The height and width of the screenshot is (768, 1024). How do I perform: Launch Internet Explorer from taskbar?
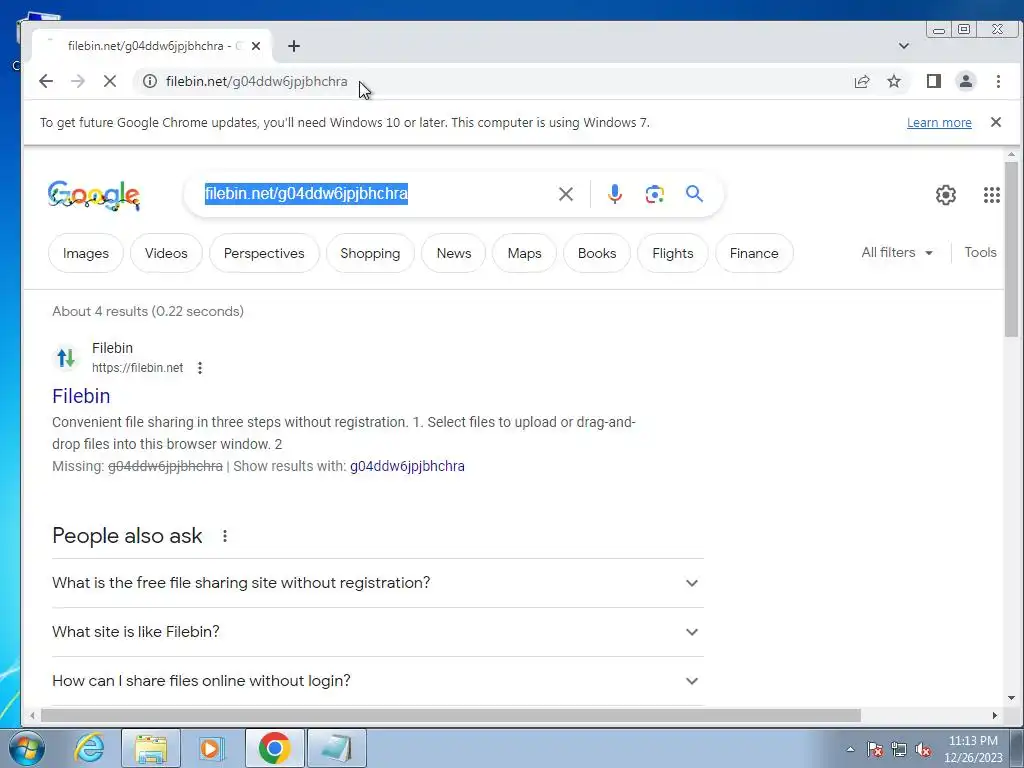pos(89,748)
